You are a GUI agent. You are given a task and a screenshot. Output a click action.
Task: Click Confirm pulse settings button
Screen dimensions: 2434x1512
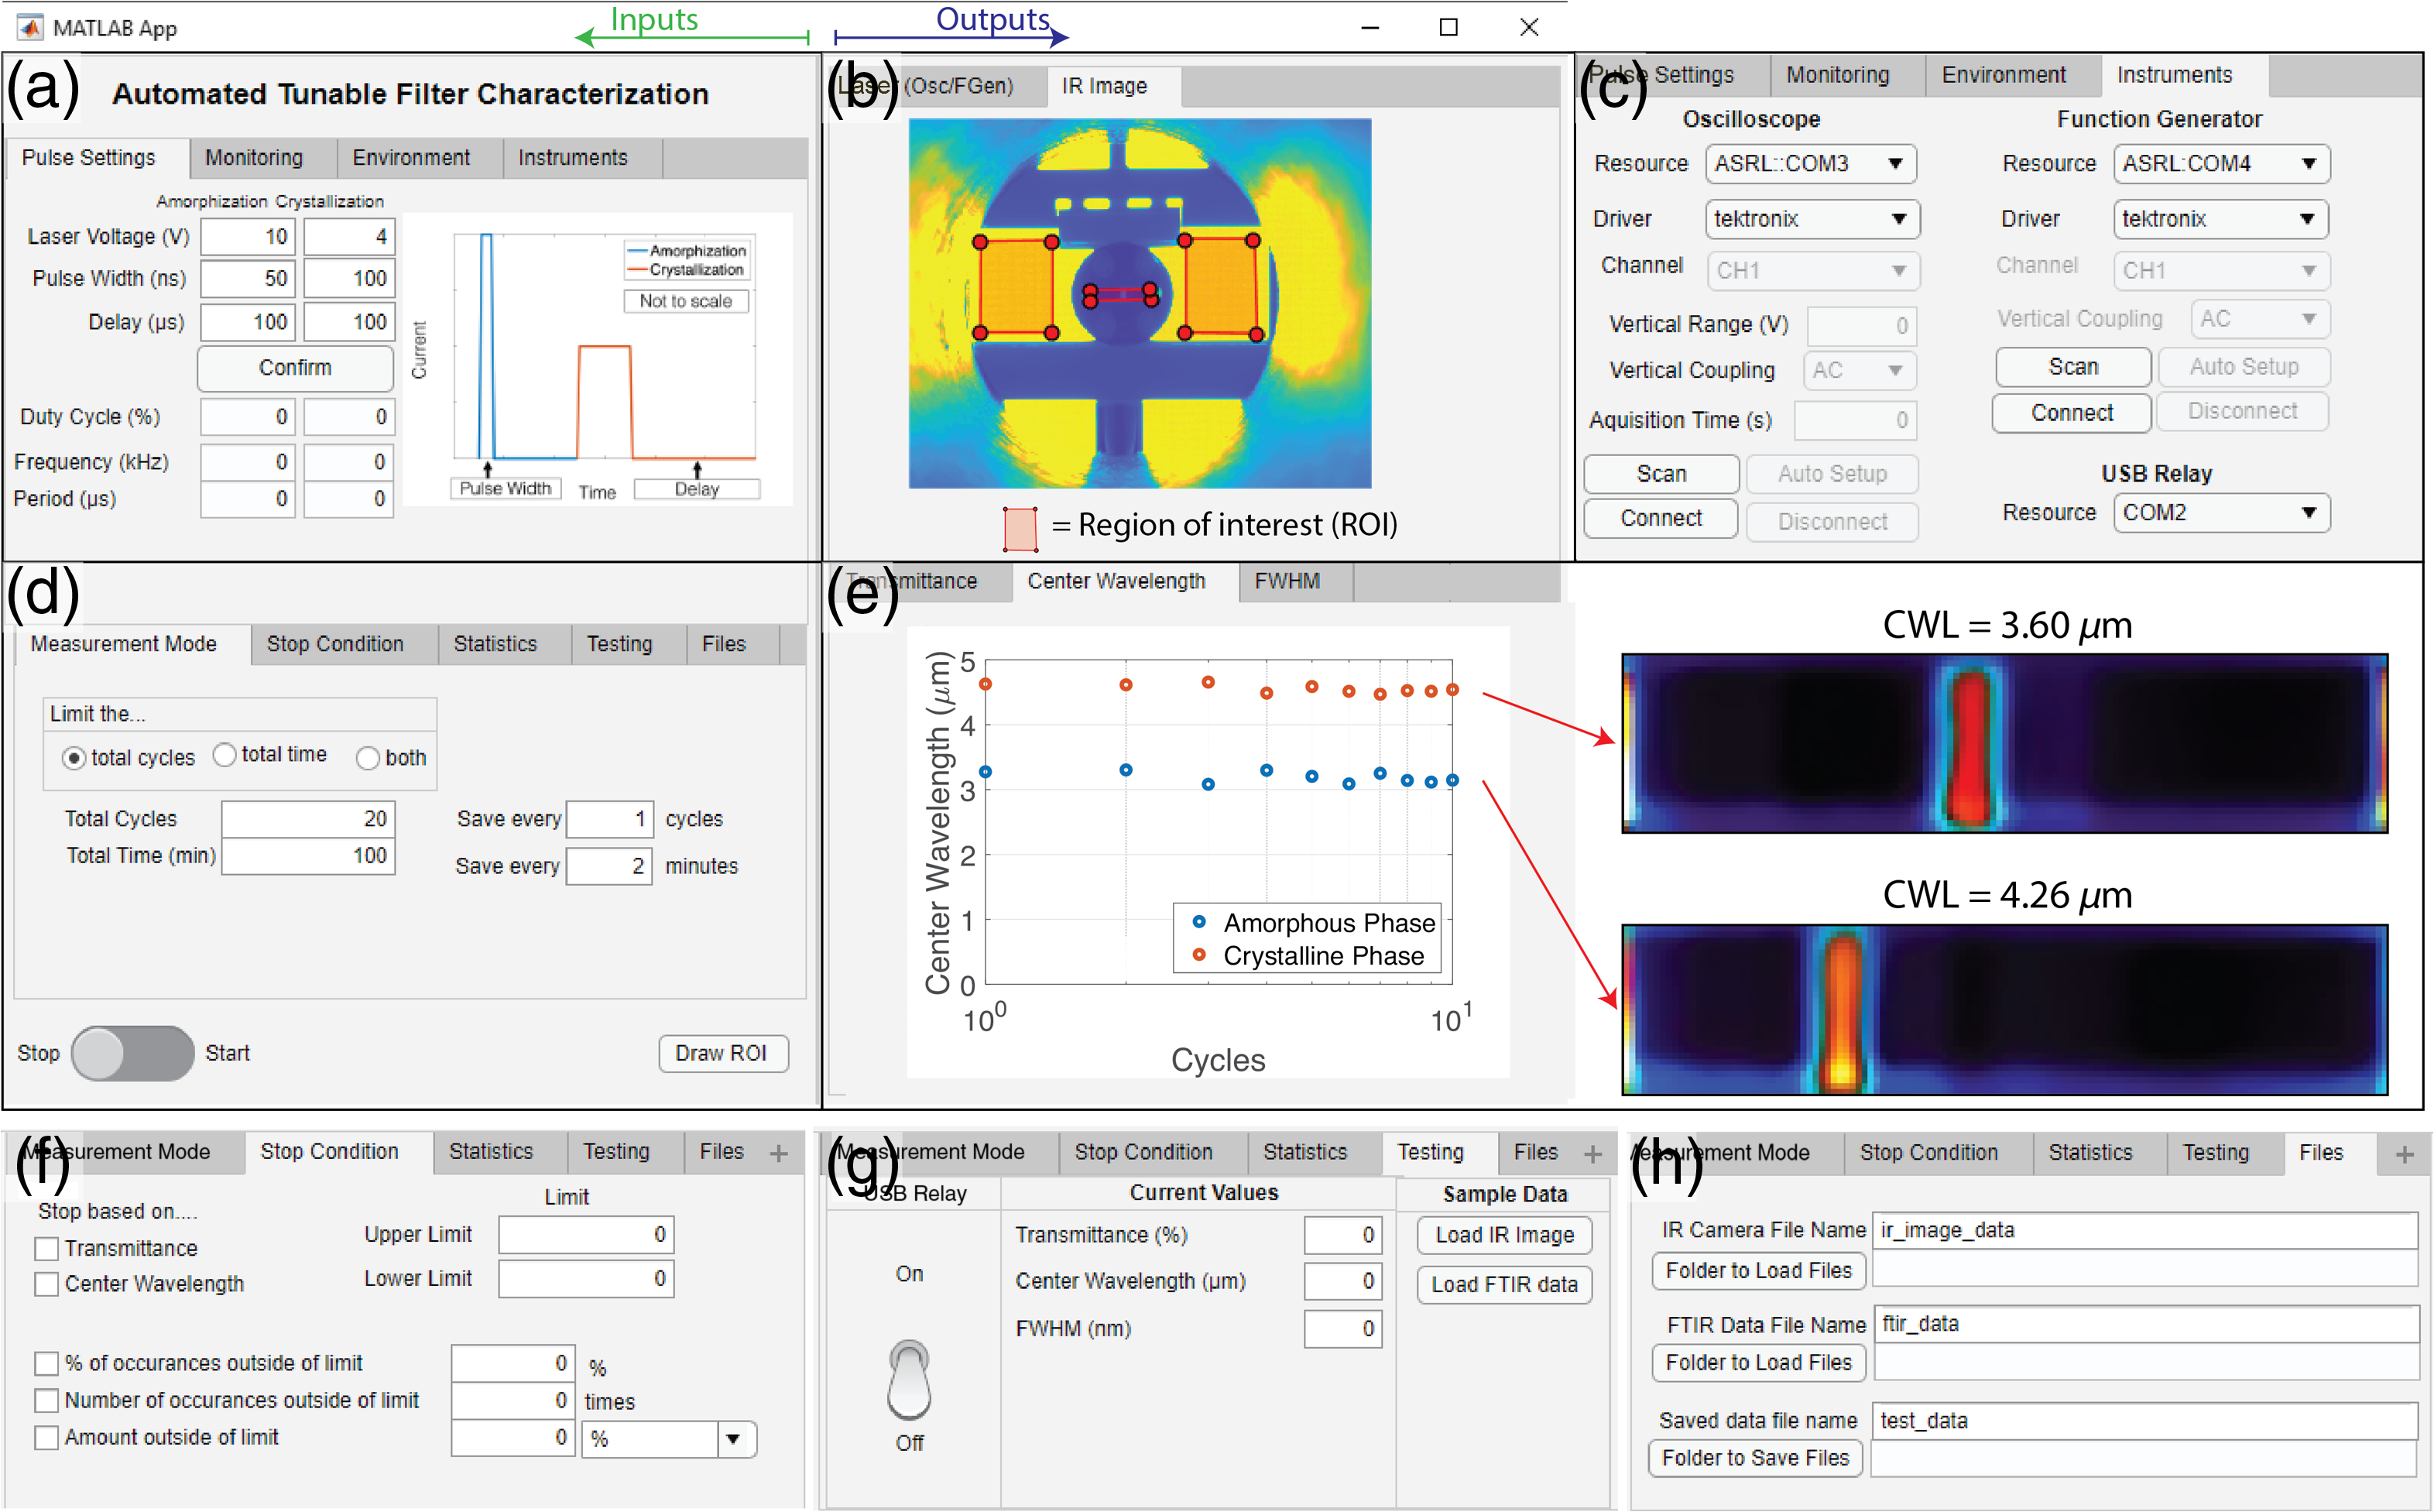[295, 368]
